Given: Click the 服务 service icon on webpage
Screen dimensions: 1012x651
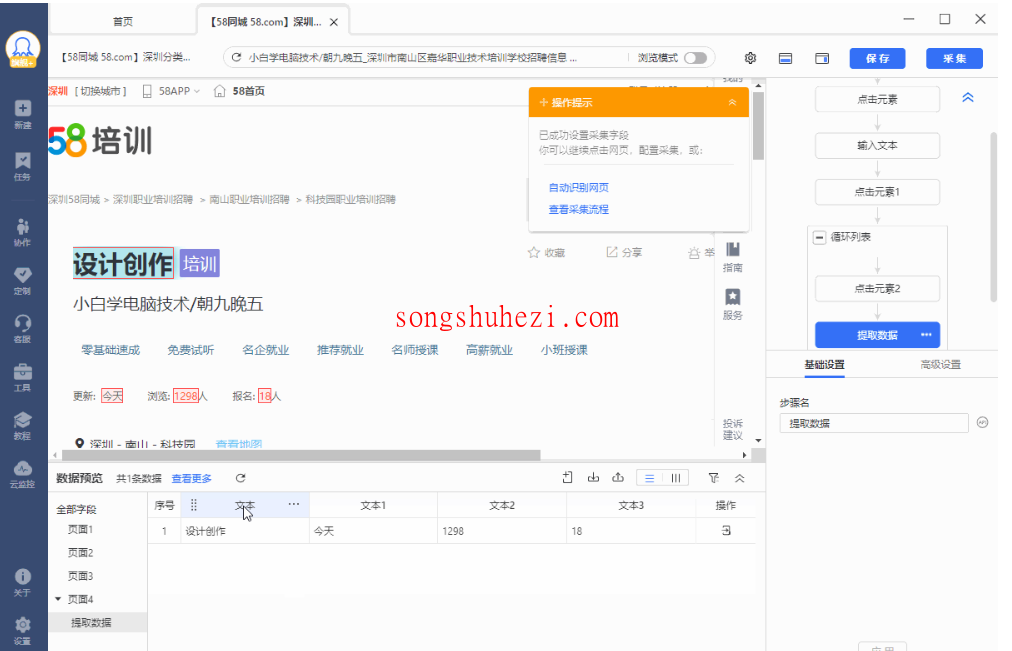Looking at the screenshot, I should [733, 305].
